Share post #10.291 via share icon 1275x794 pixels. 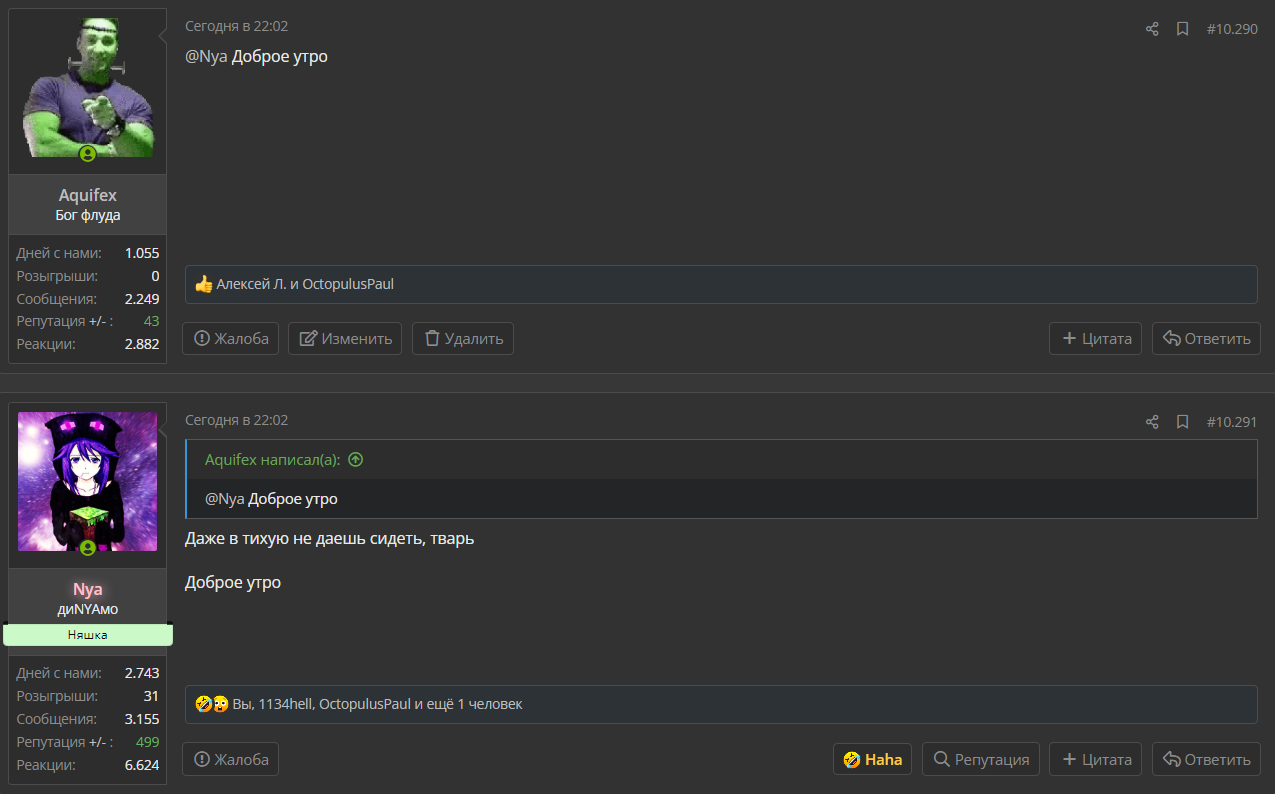click(x=1152, y=422)
